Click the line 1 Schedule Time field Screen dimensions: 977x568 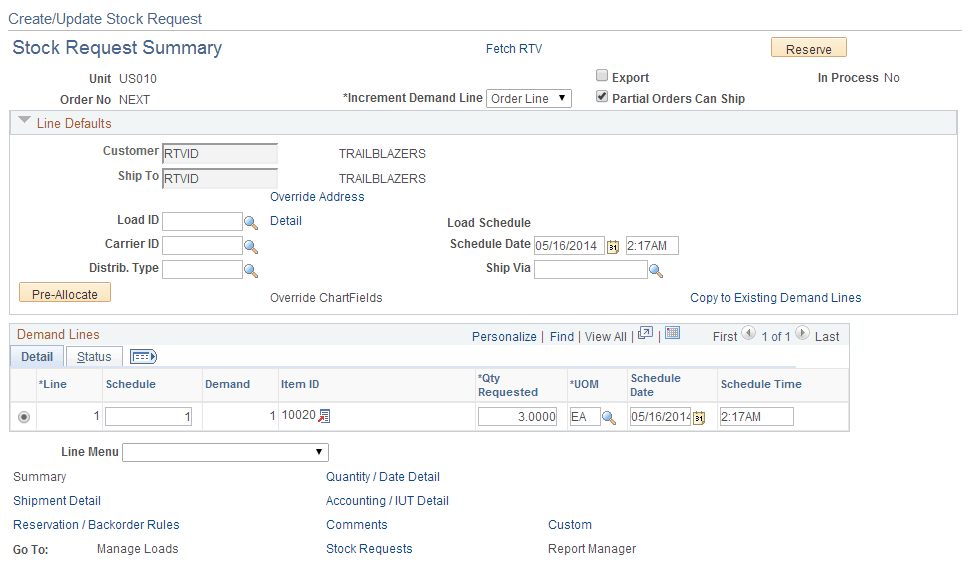point(756,417)
